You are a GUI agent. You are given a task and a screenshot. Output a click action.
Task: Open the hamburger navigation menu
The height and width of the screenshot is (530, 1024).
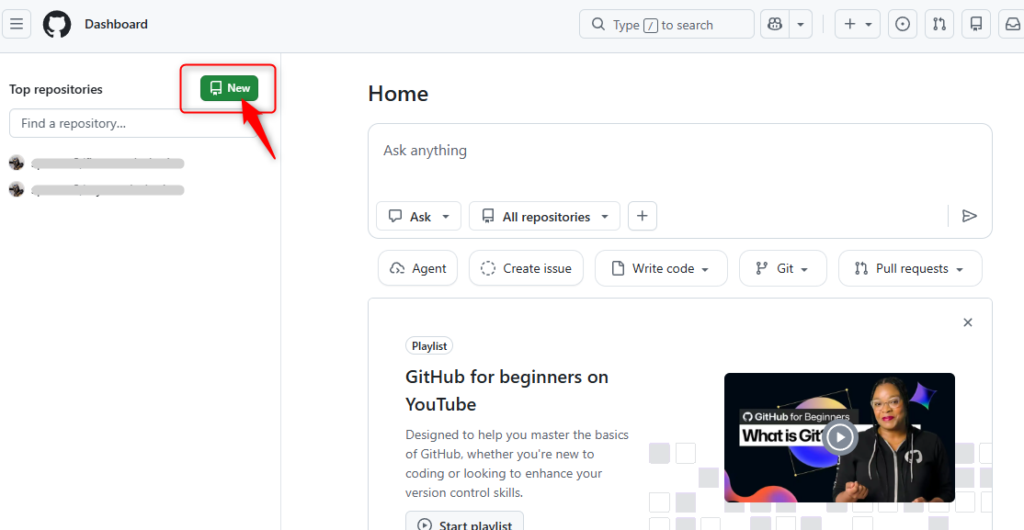pos(17,24)
